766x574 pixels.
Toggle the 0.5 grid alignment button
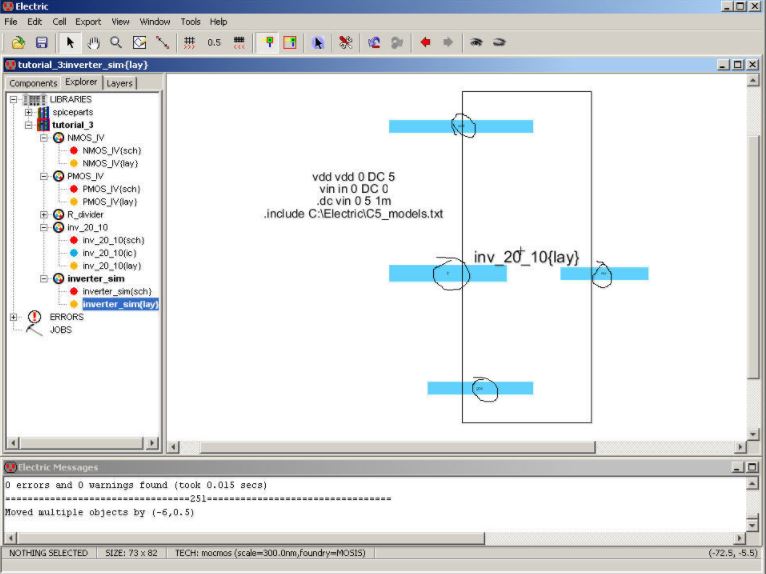tap(214, 42)
